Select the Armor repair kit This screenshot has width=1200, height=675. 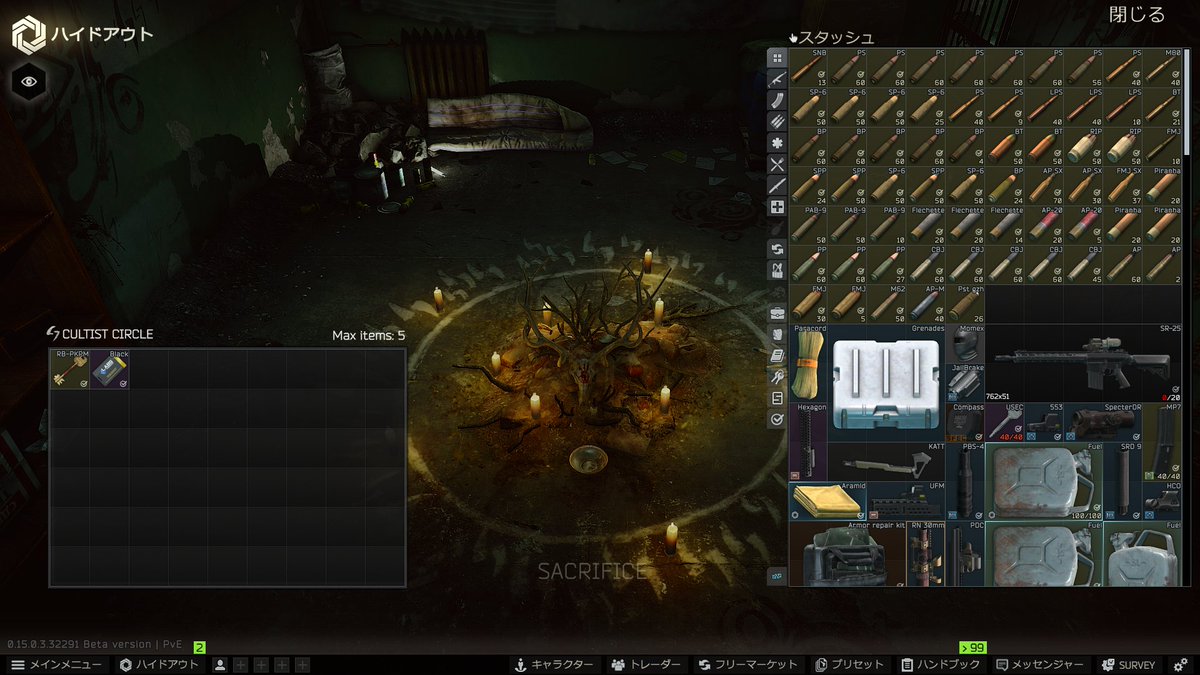pos(848,553)
